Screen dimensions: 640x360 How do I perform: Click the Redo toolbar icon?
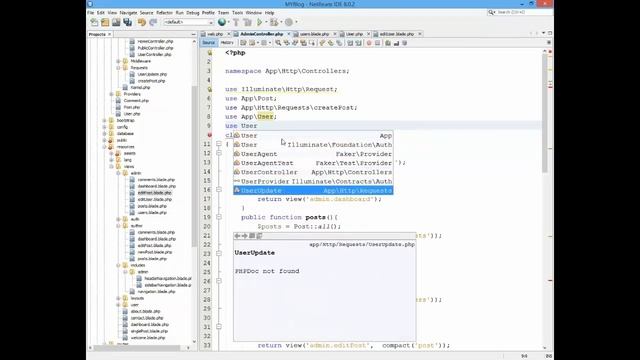153,22
